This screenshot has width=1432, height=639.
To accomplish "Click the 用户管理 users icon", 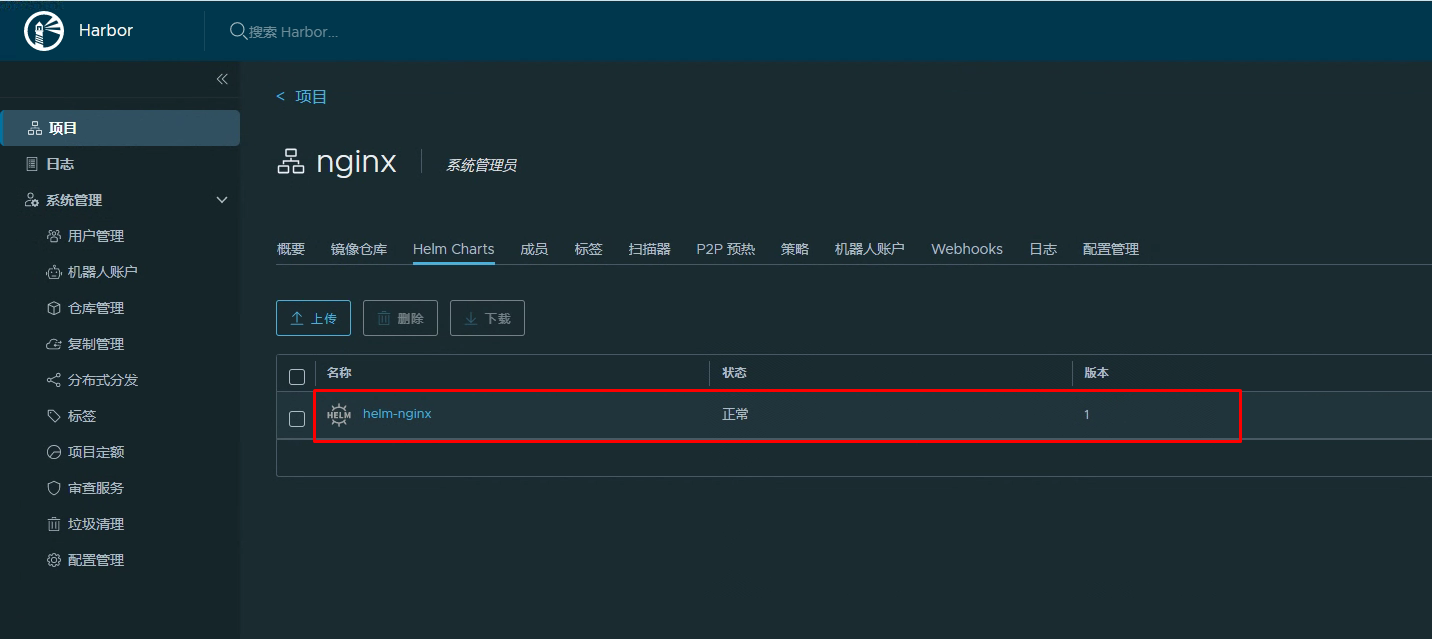I will point(54,236).
